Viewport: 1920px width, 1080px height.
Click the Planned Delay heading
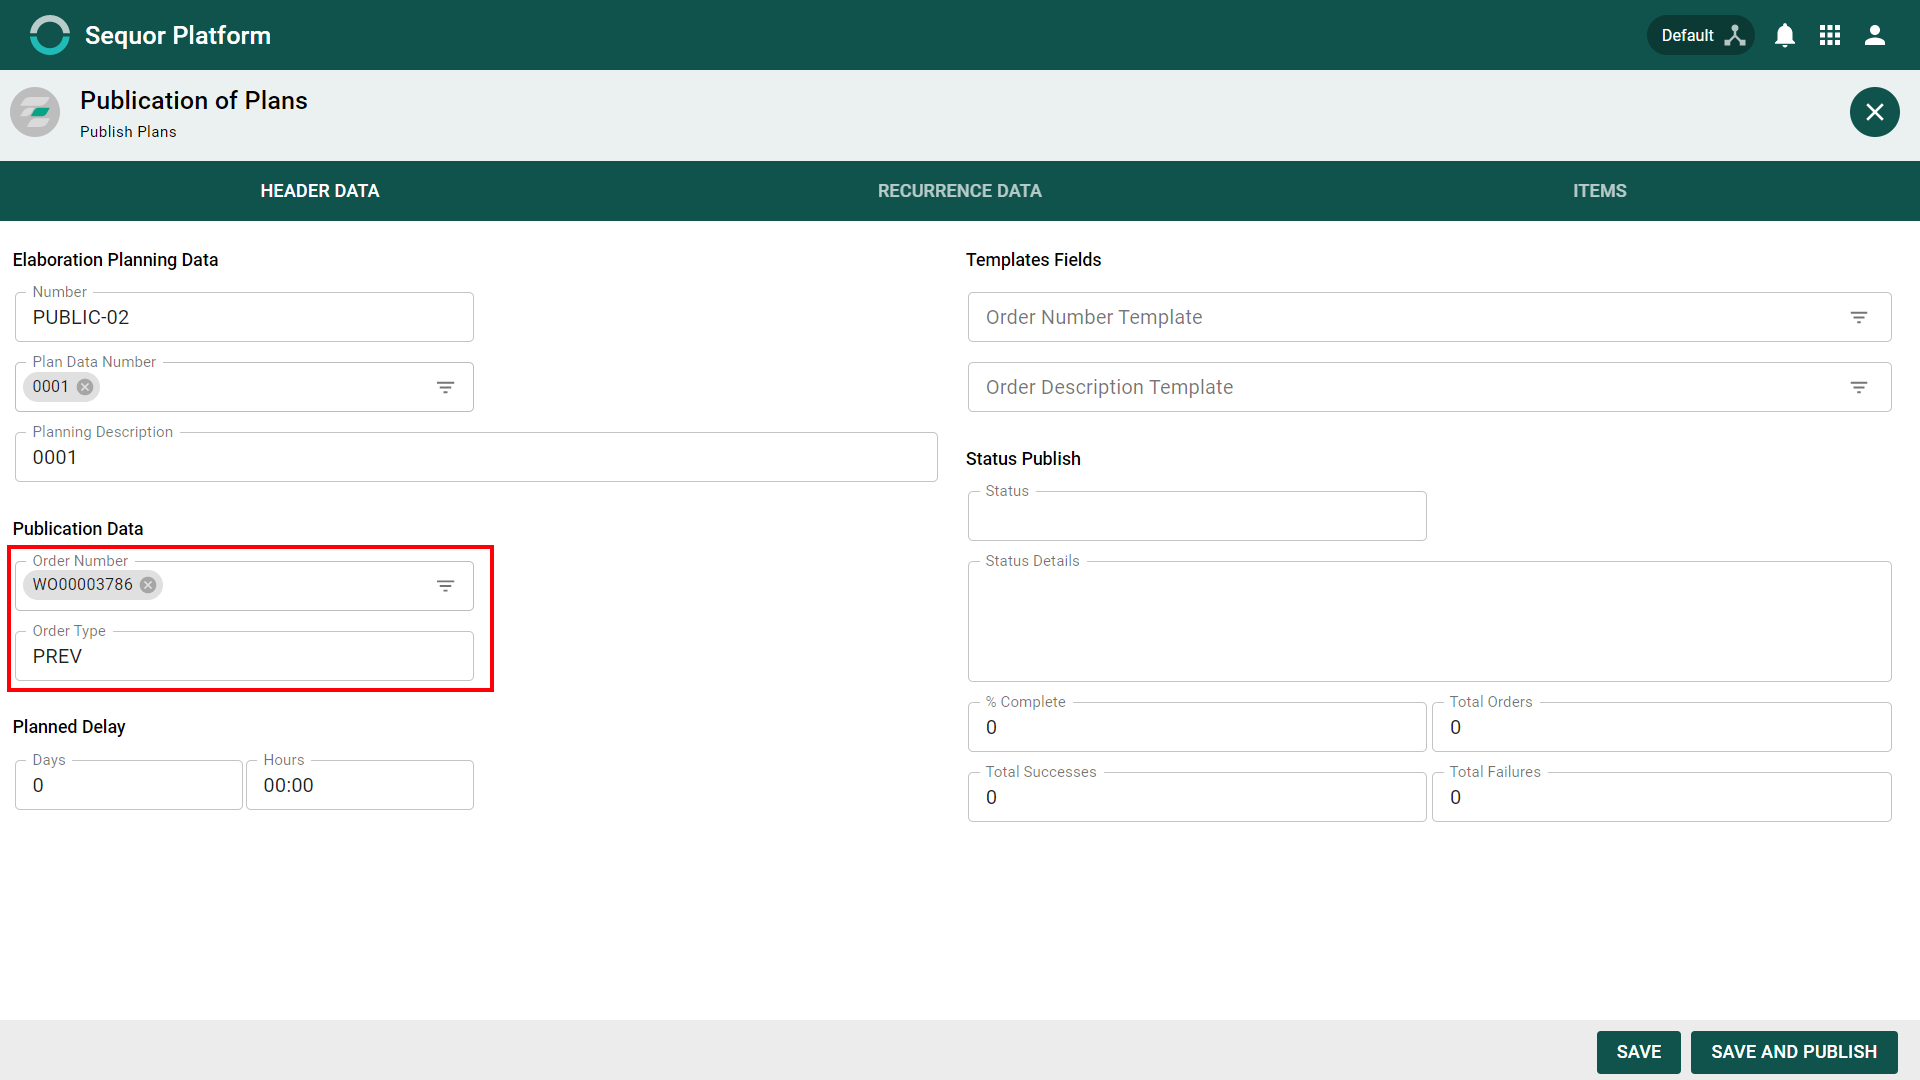(69, 727)
